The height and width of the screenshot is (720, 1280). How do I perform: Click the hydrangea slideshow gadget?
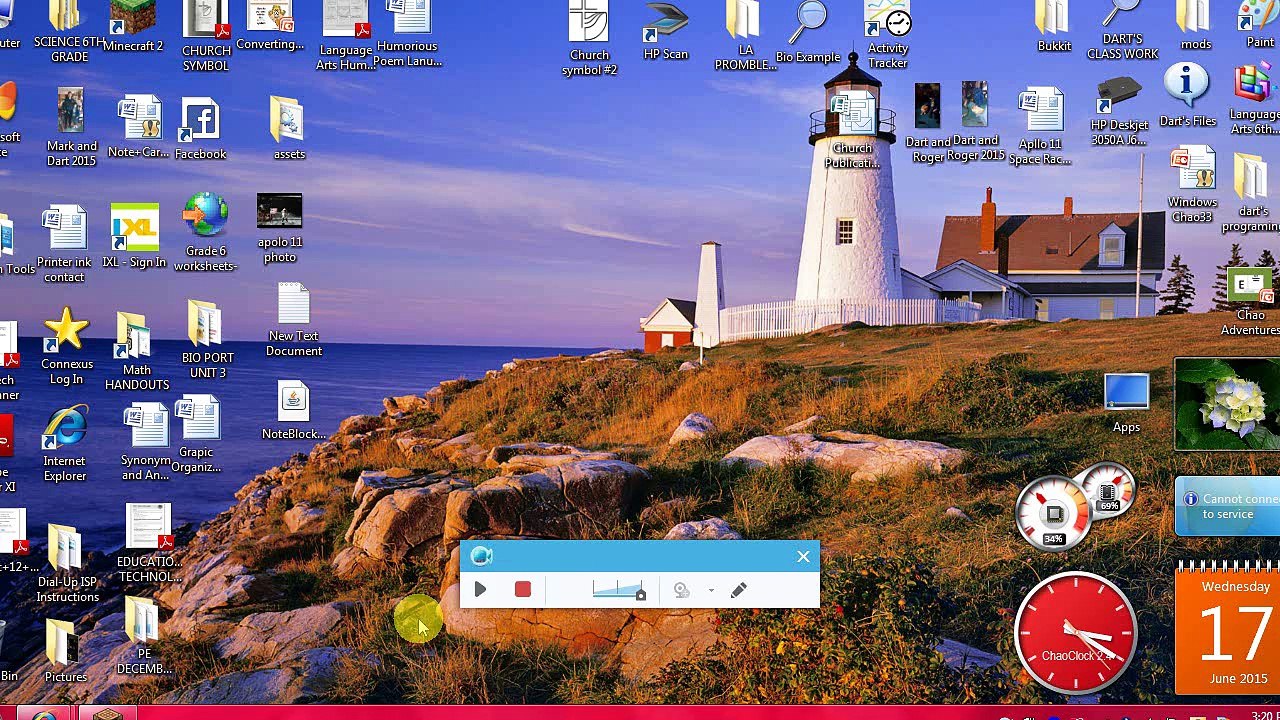[1227, 404]
